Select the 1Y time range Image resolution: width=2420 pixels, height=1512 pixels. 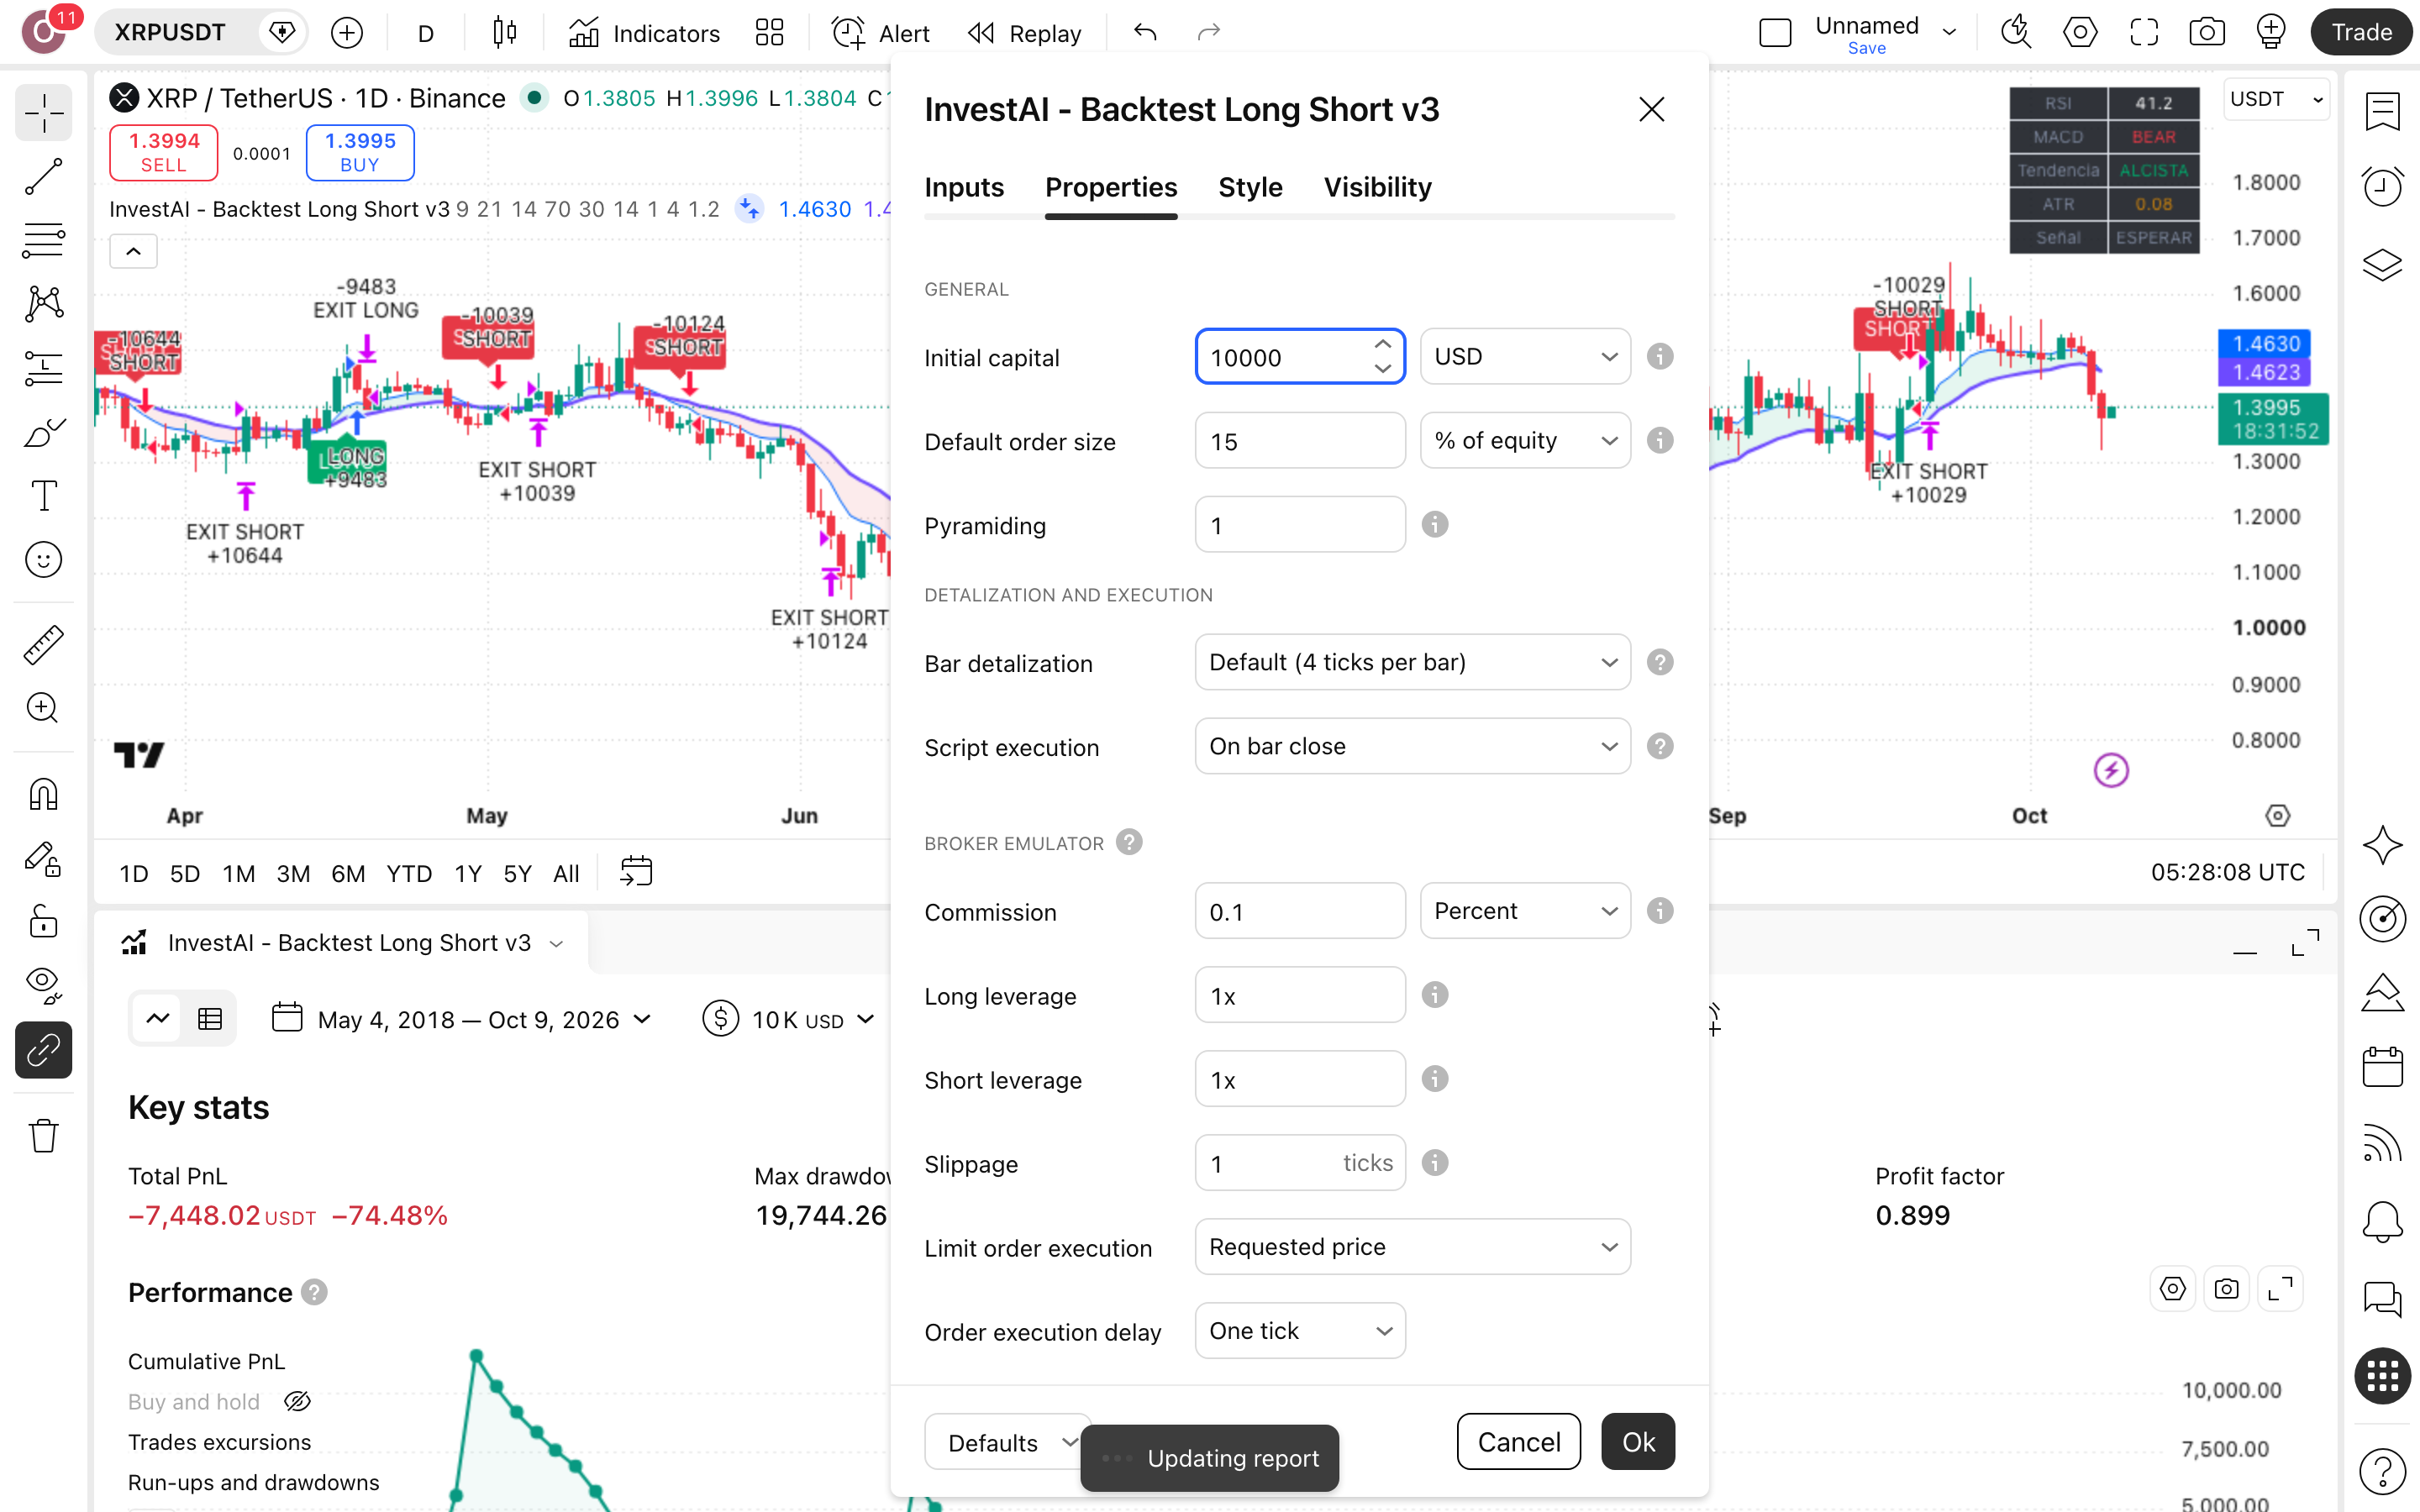click(x=468, y=873)
